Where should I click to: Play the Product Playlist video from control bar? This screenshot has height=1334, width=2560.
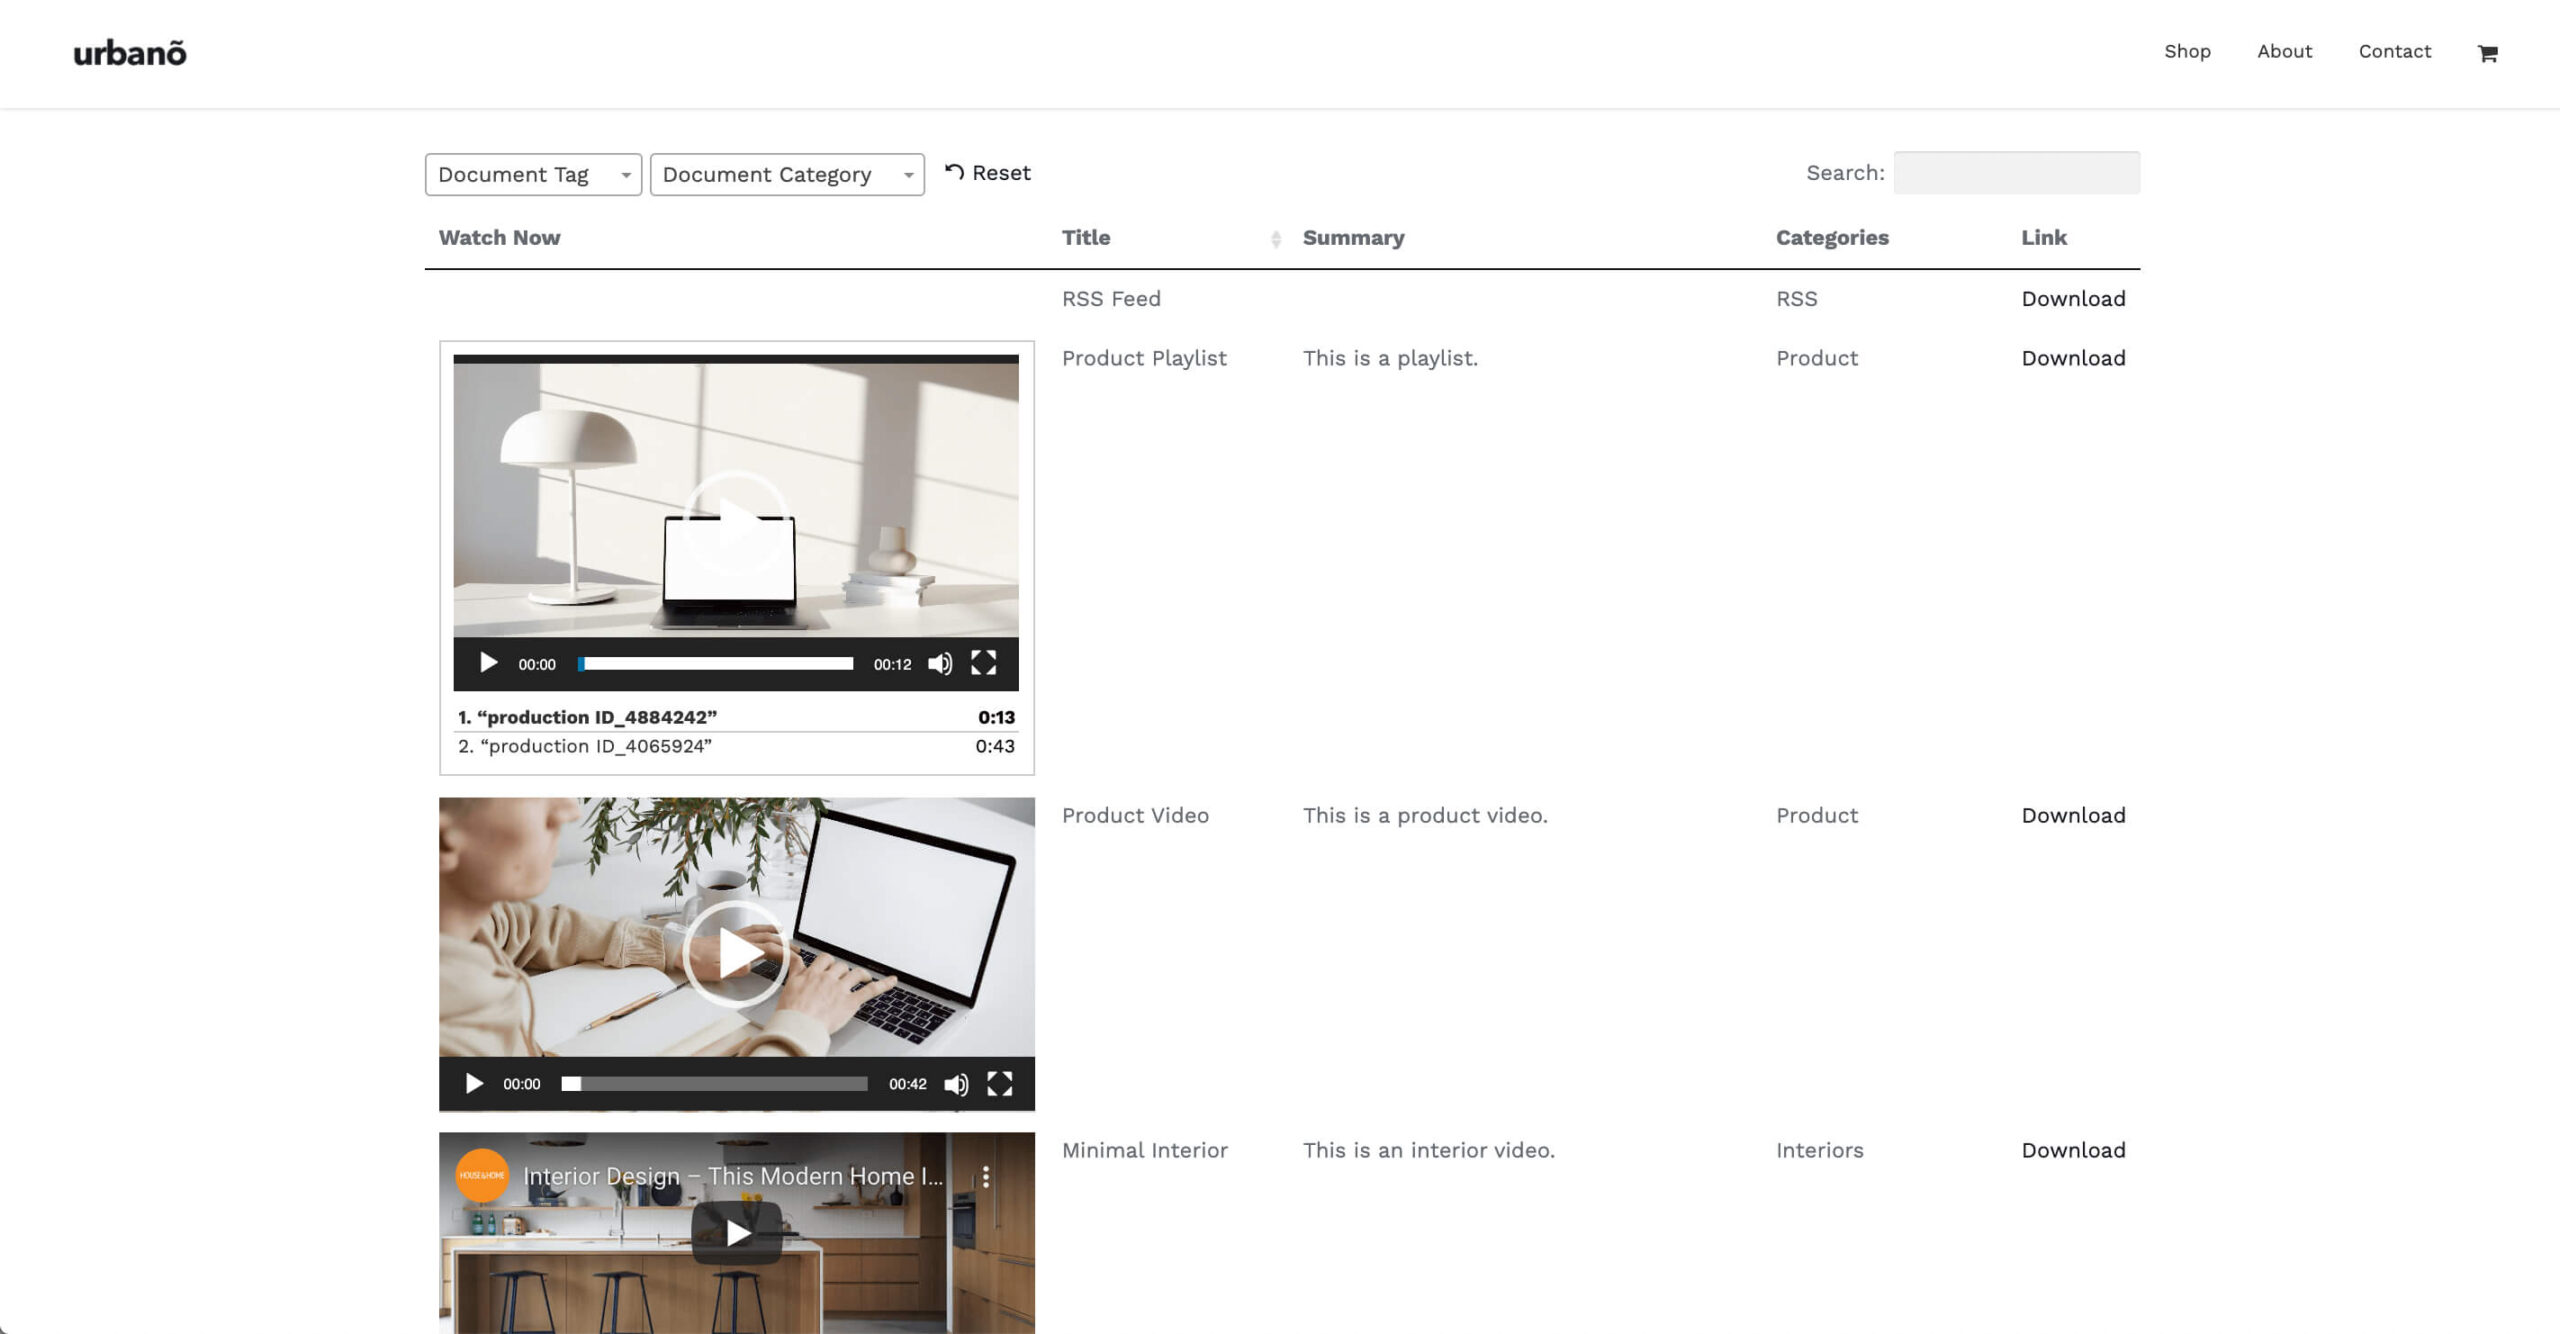(488, 663)
